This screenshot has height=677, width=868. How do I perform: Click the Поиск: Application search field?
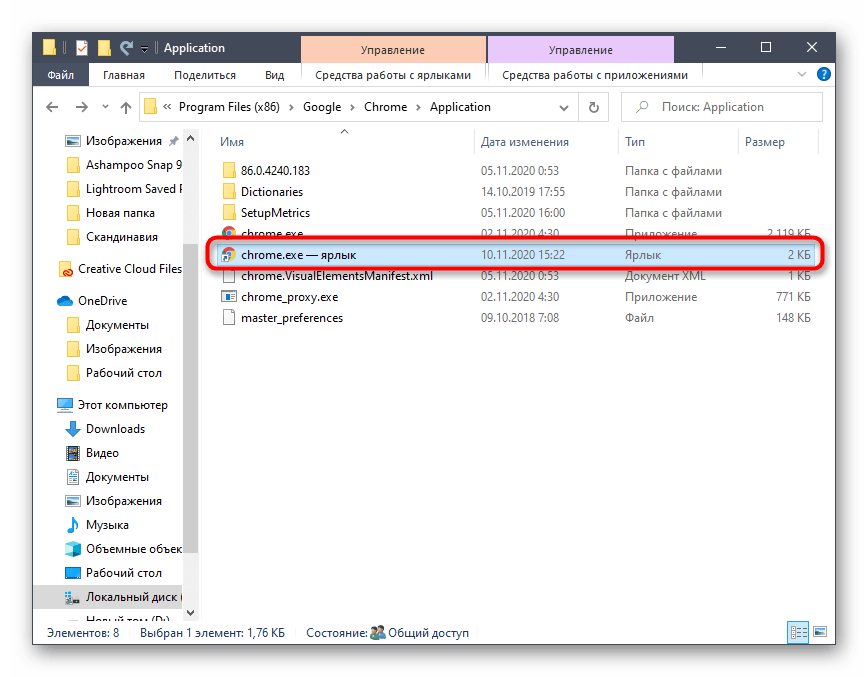tap(722, 107)
